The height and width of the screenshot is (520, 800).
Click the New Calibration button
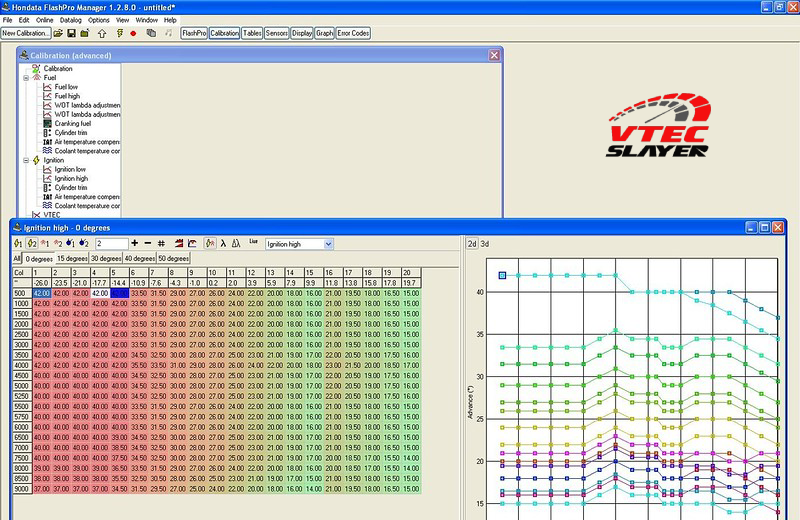tap(26, 33)
